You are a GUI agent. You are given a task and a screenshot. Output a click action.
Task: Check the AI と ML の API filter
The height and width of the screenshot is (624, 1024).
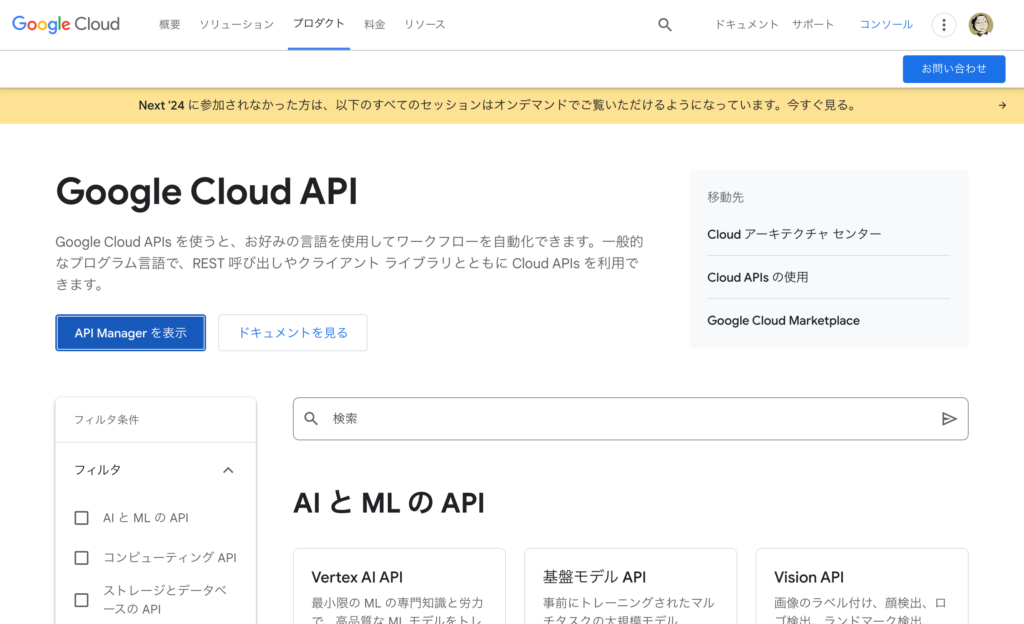pyautogui.click(x=82, y=518)
